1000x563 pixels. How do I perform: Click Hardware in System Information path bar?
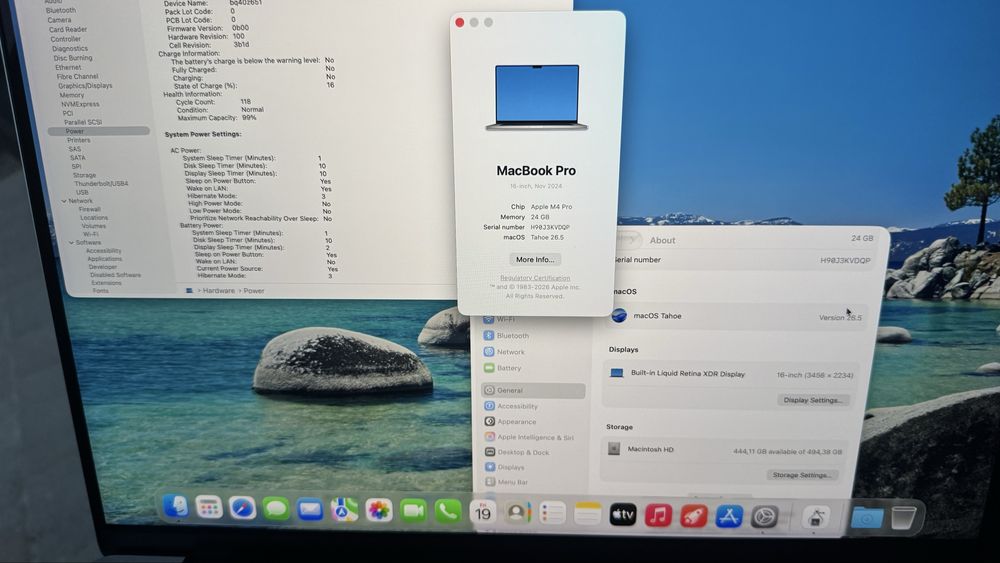[x=219, y=291]
